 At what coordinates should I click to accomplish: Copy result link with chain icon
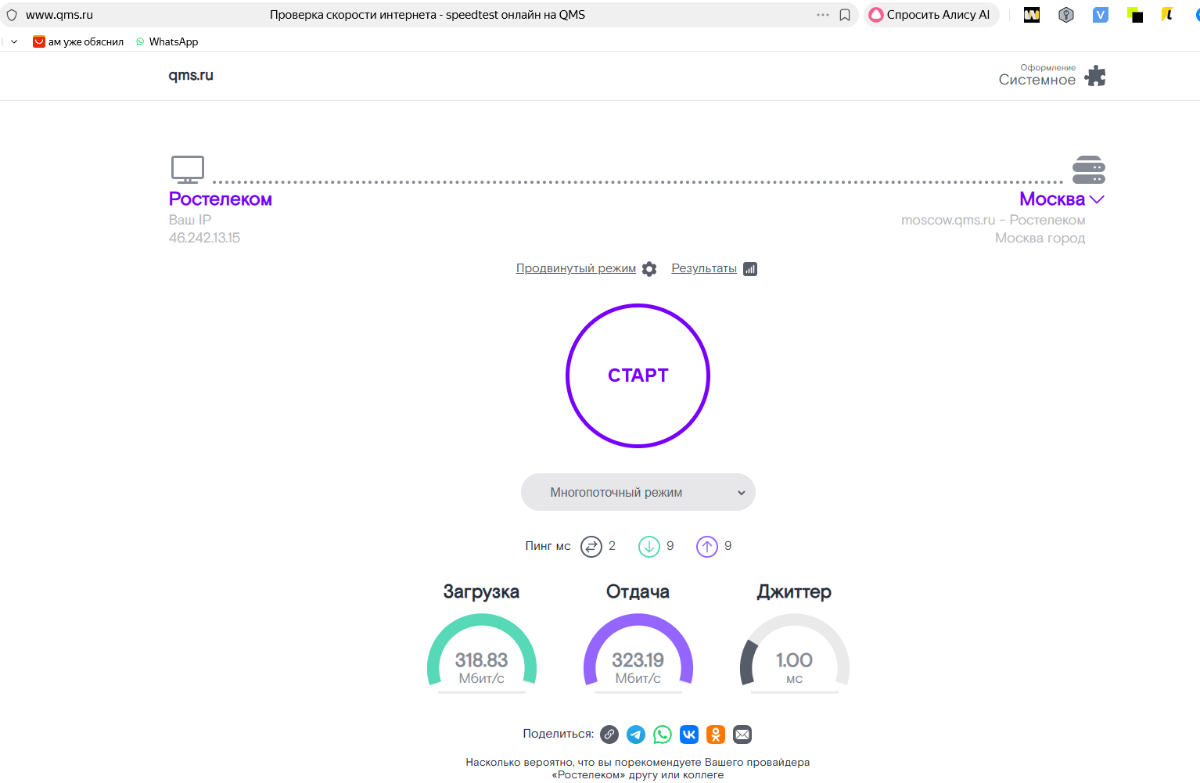coord(609,735)
